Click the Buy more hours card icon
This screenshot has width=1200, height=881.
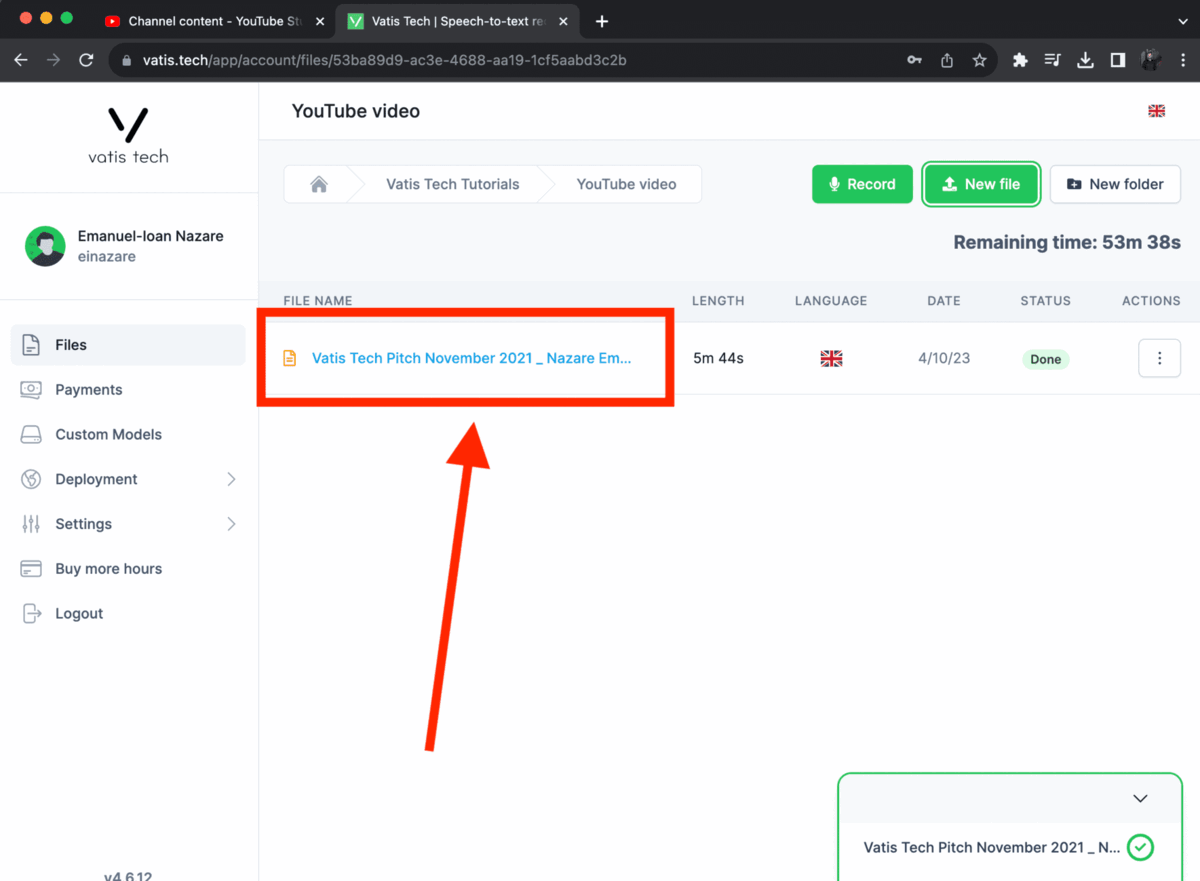pos(31,569)
